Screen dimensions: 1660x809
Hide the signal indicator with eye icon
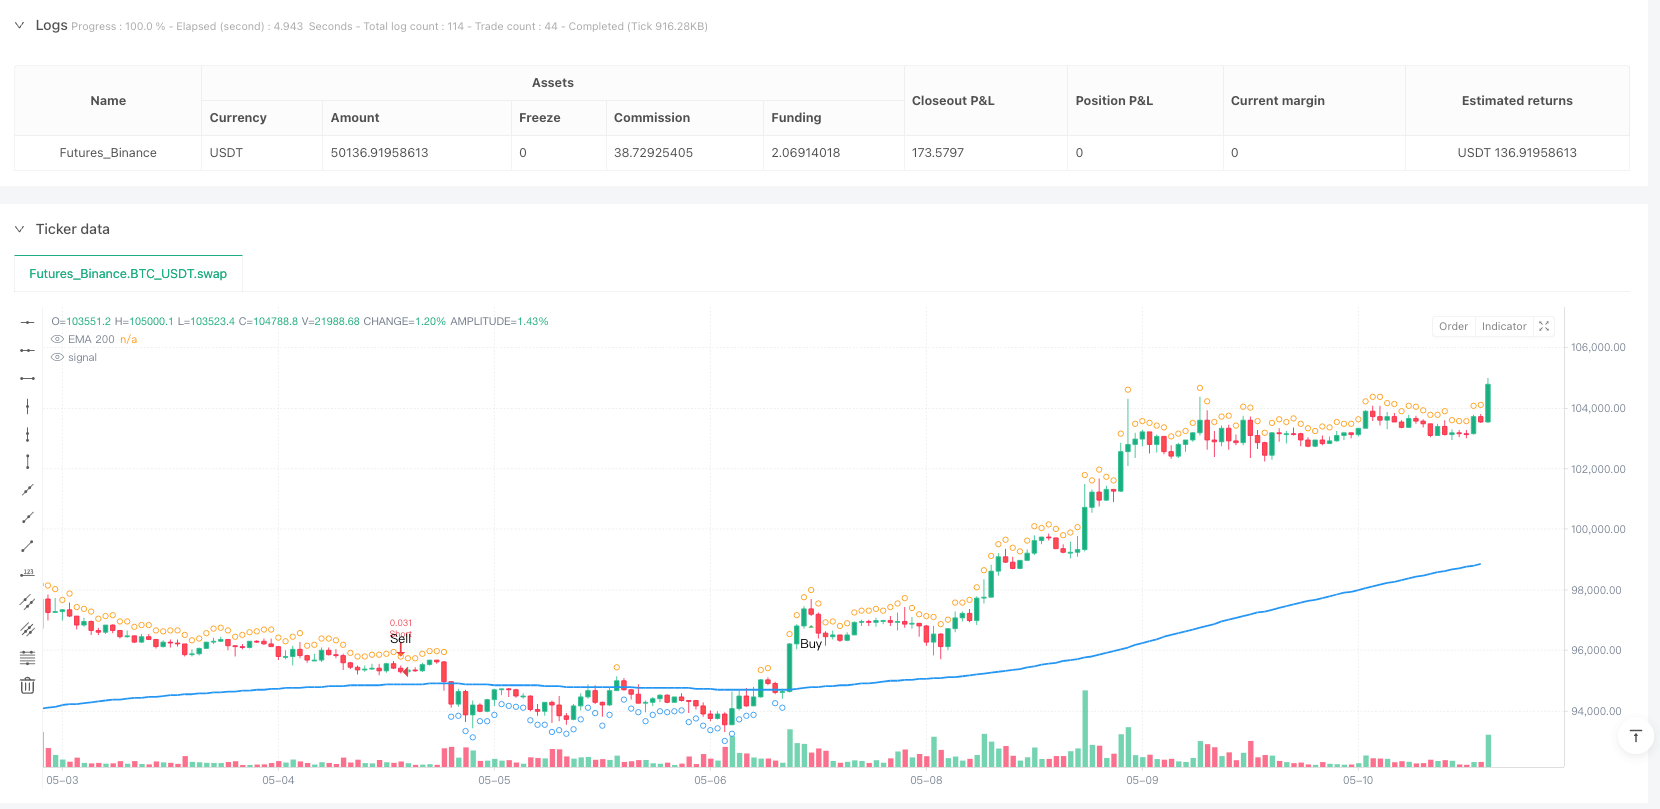(x=58, y=357)
